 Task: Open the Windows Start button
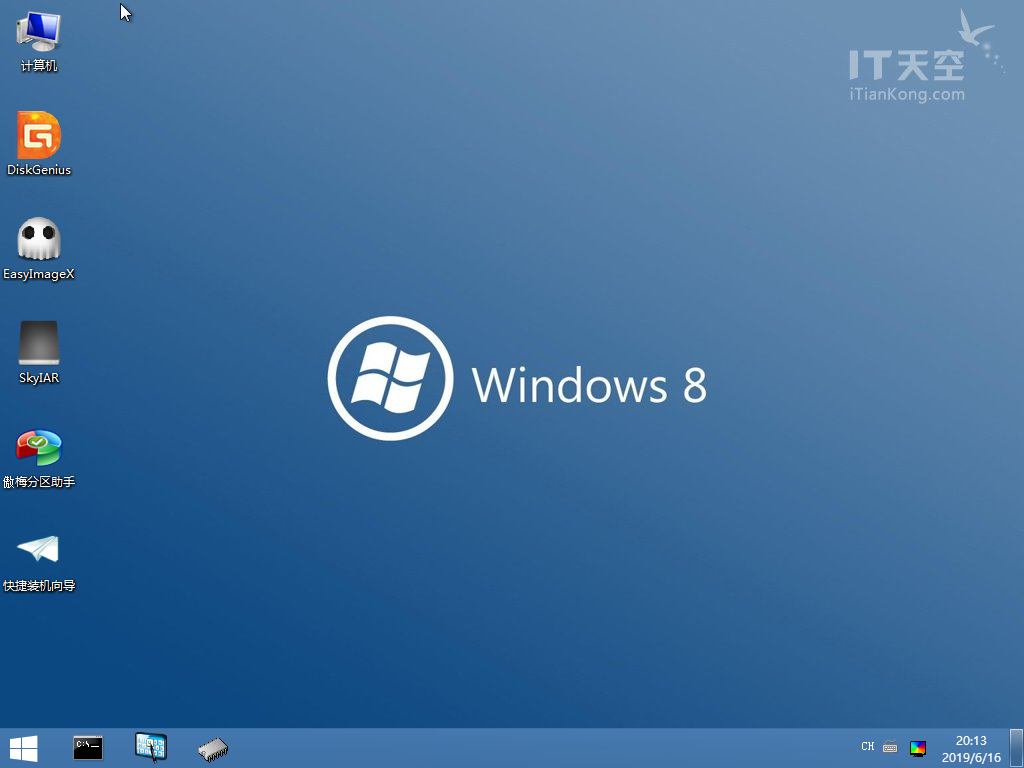coord(24,748)
